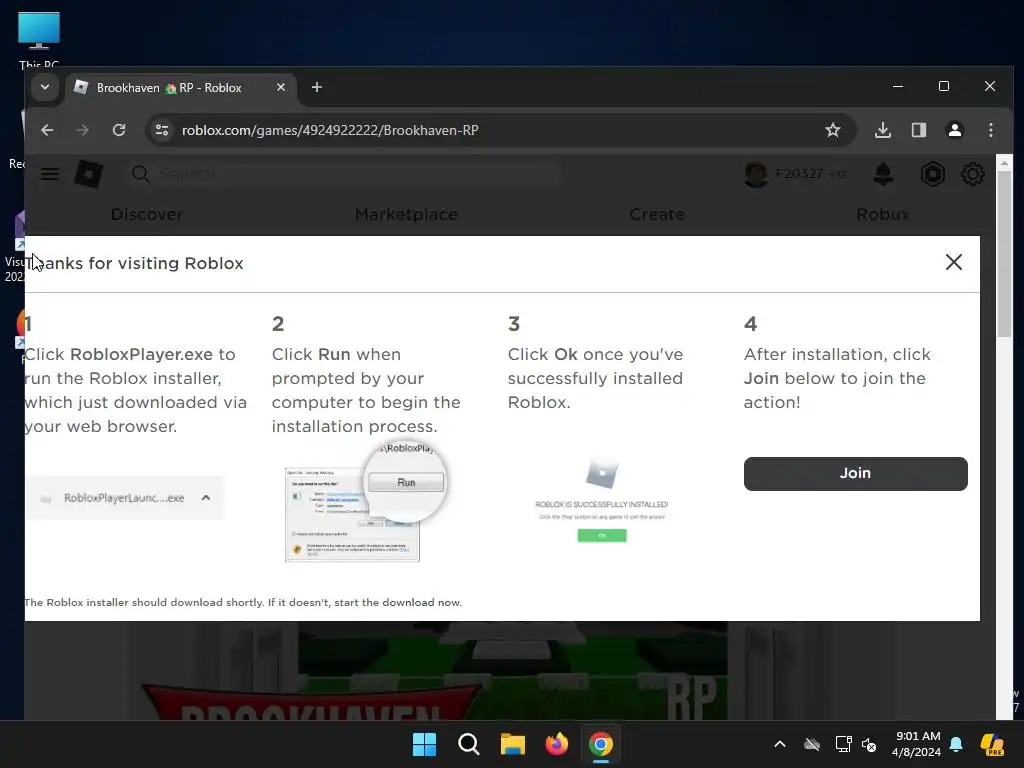Click the RobloxPlayerLauncher.exe download image
The height and width of the screenshot is (768, 1024).
pyautogui.click(x=124, y=498)
